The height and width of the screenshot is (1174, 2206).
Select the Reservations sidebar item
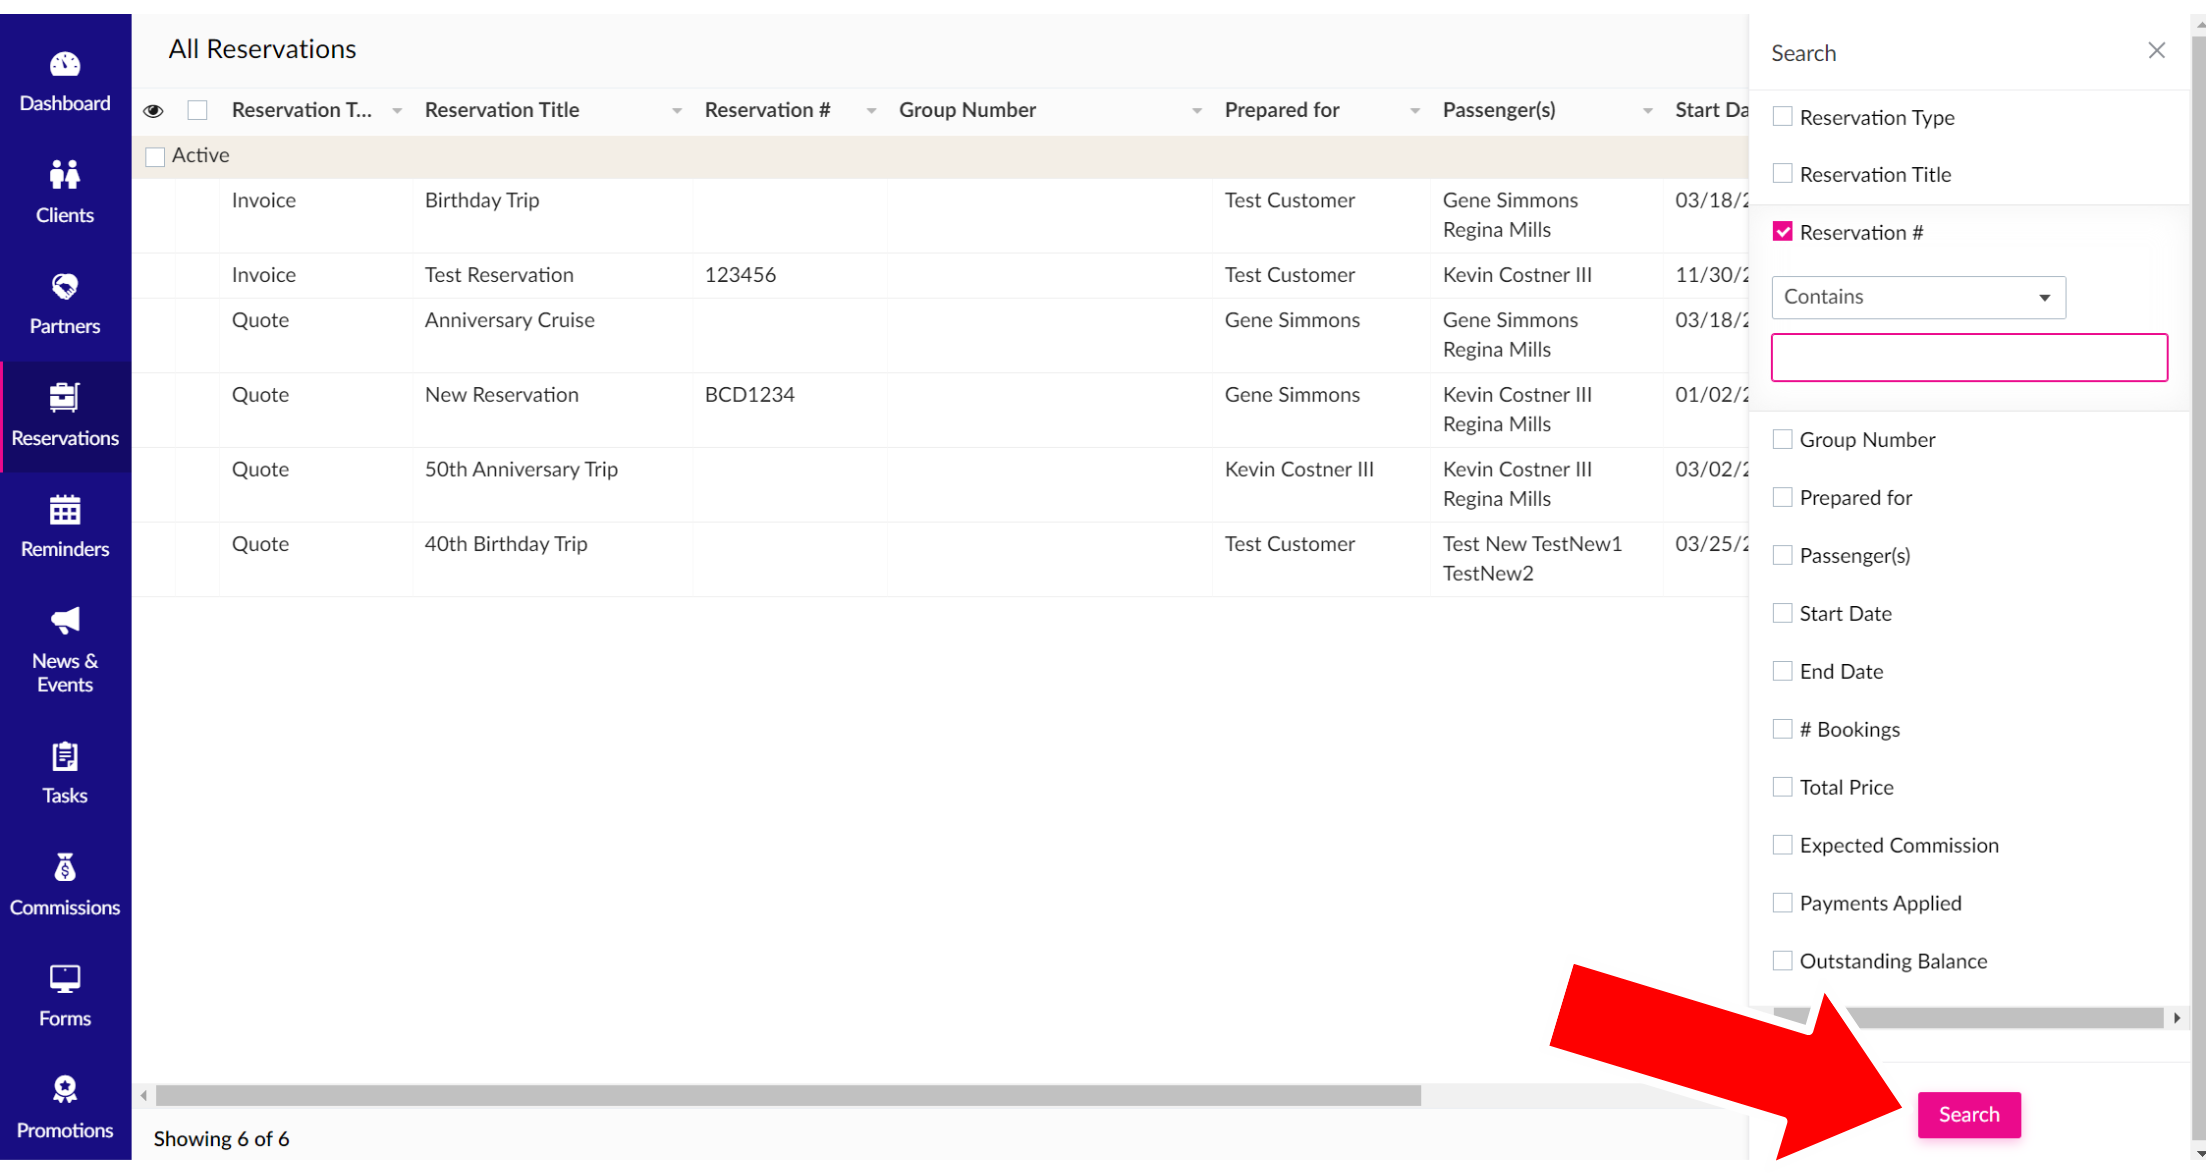pyautogui.click(x=65, y=416)
